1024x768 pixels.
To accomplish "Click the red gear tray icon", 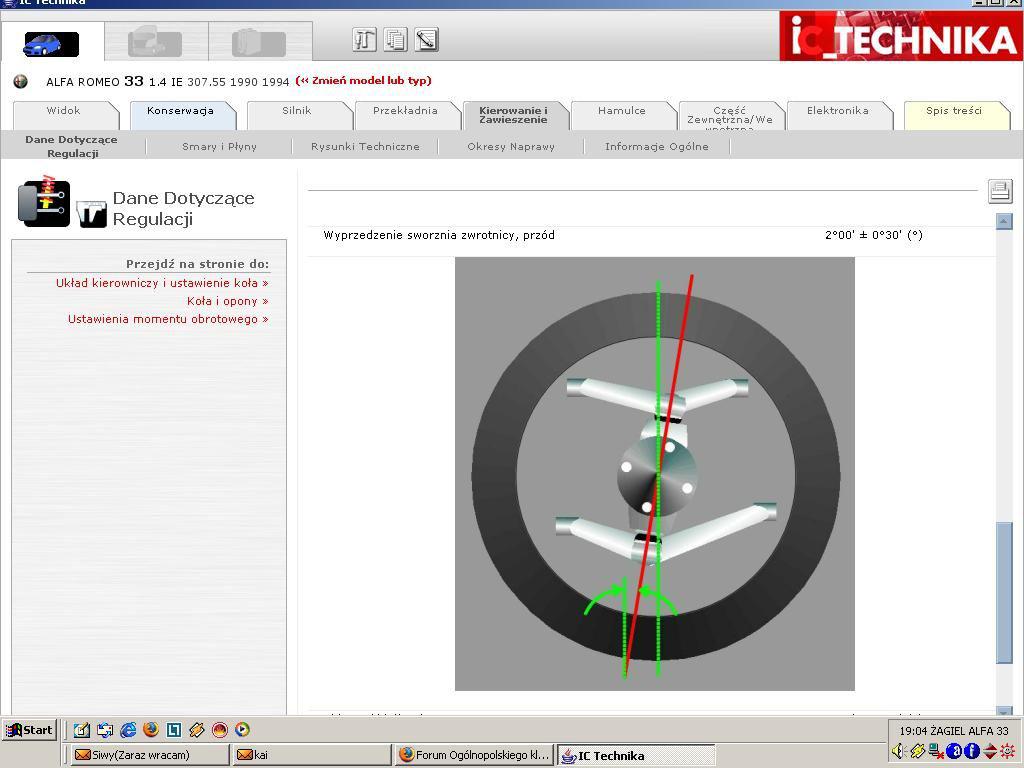I will click(x=1008, y=751).
